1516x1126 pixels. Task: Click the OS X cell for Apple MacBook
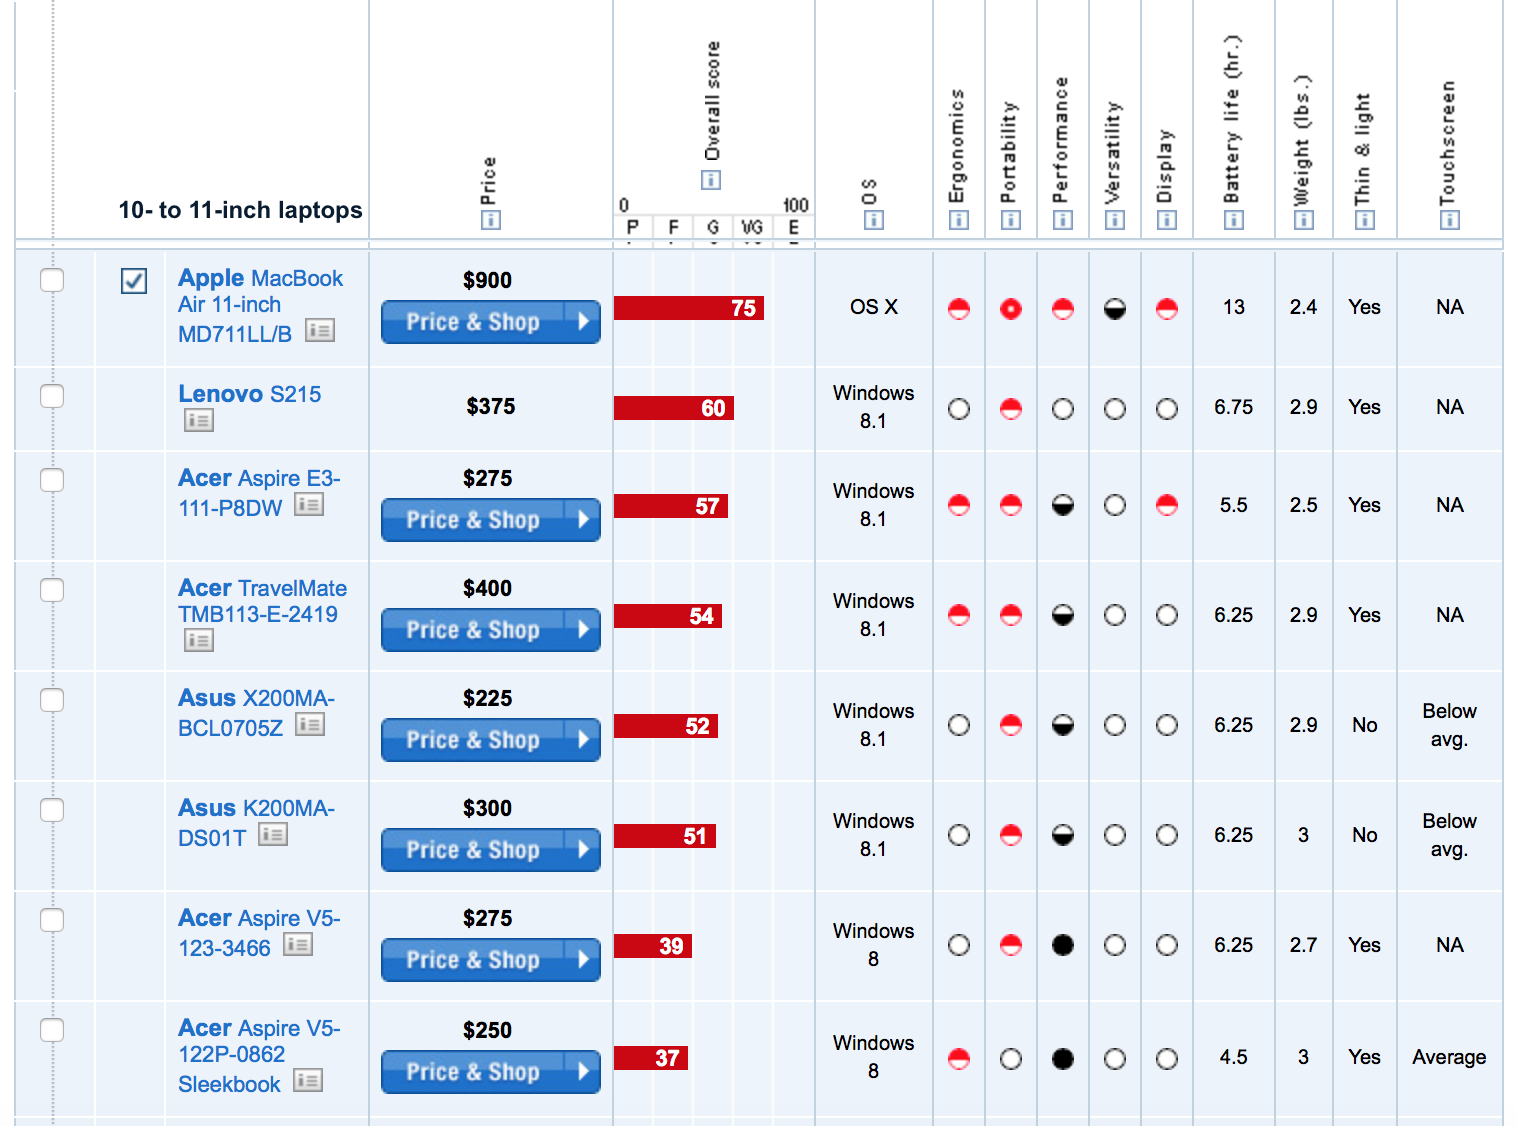point(874,307)
